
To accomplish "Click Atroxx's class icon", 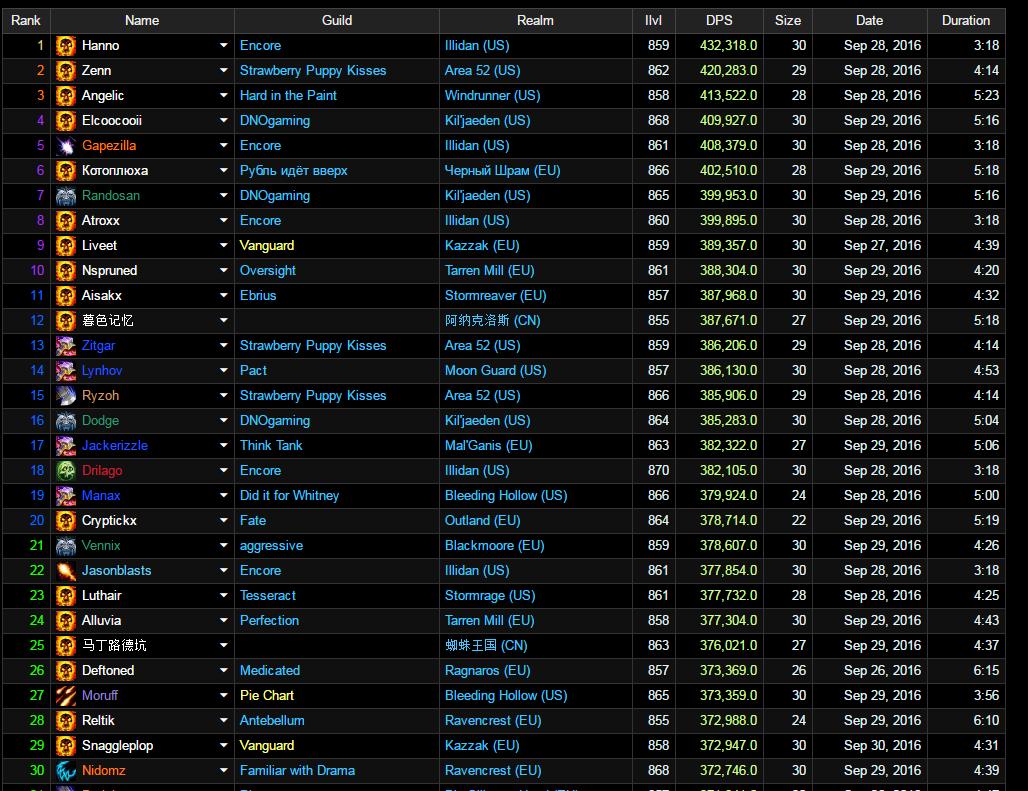I will point(66,221).
